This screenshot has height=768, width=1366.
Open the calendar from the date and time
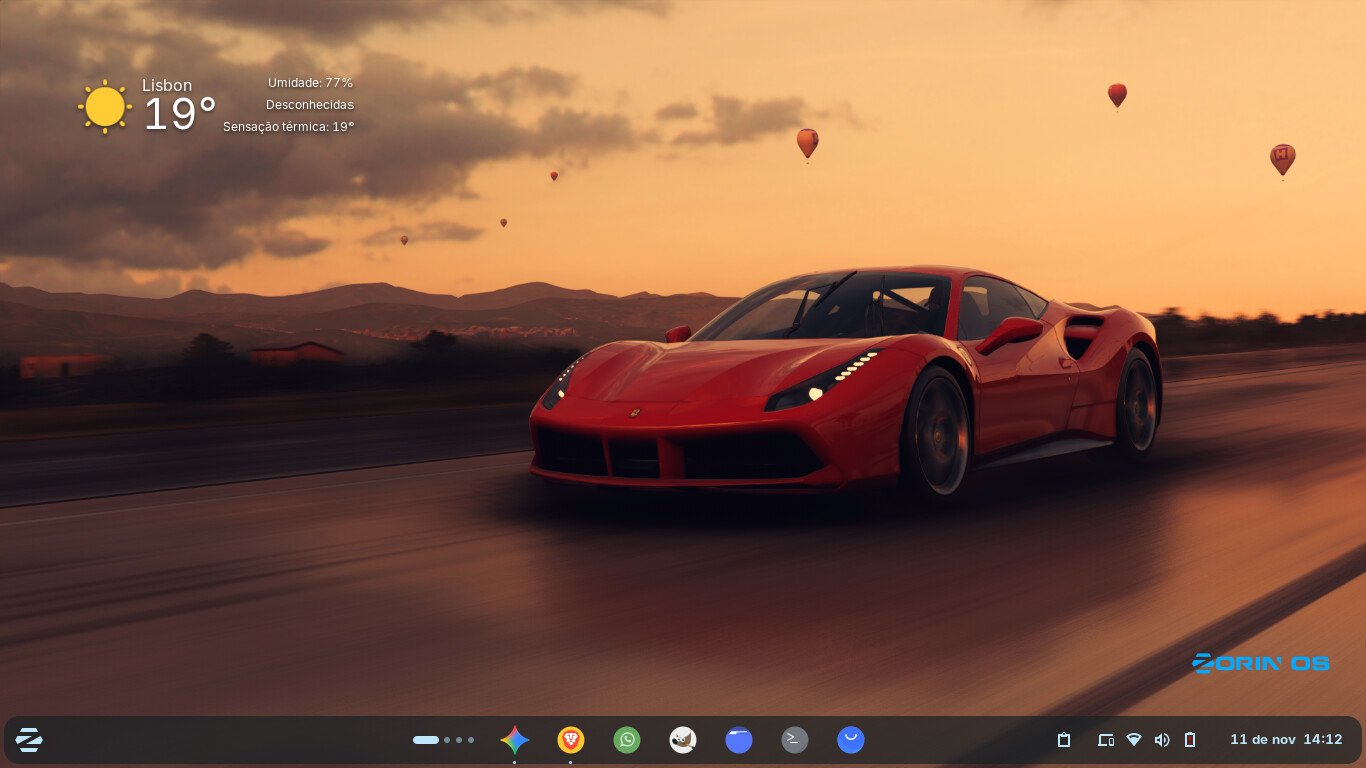[1286, 740]
